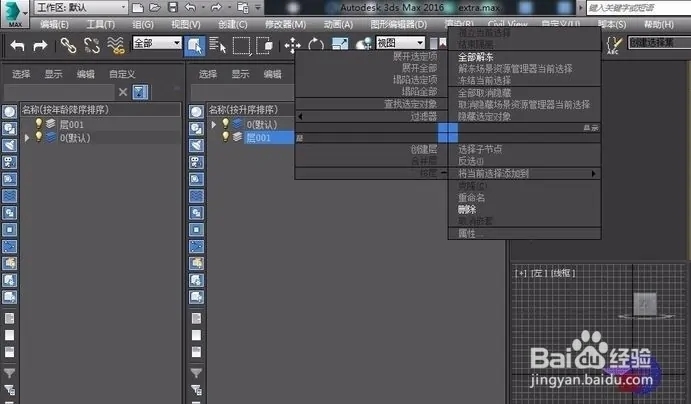The height and width of the screenshot is (404, 691).
Task: Open the 工具(T) menu
Action: 100,24
